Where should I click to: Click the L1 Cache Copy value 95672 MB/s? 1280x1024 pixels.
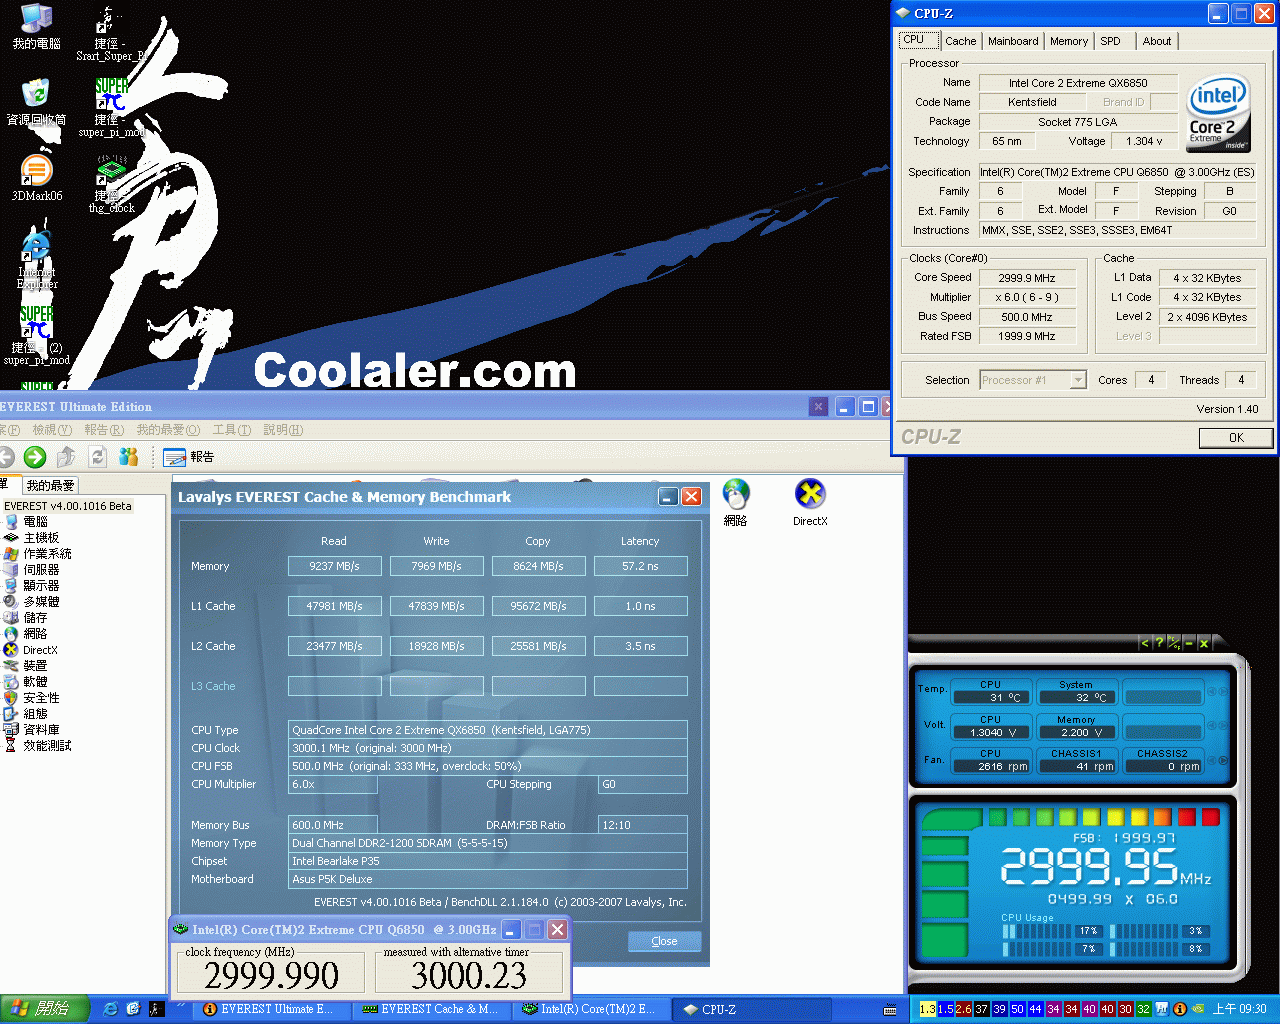coord(538,606)
